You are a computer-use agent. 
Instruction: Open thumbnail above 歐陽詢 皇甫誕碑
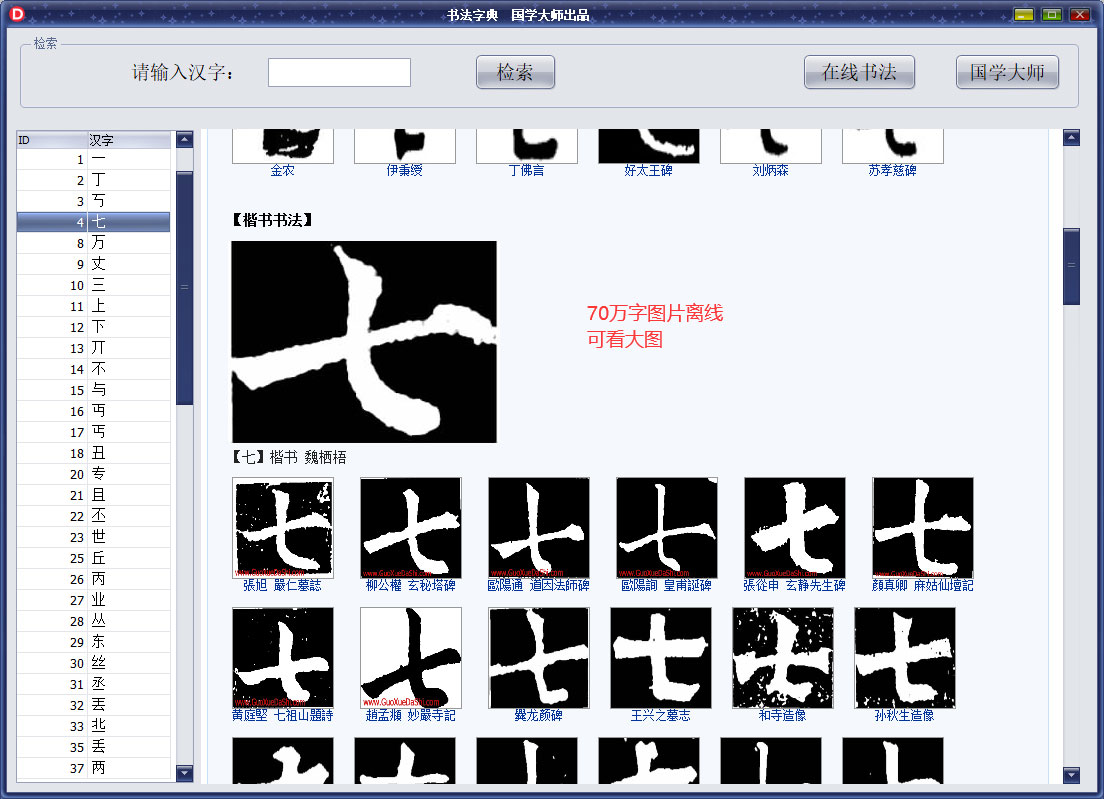(667, 528)
